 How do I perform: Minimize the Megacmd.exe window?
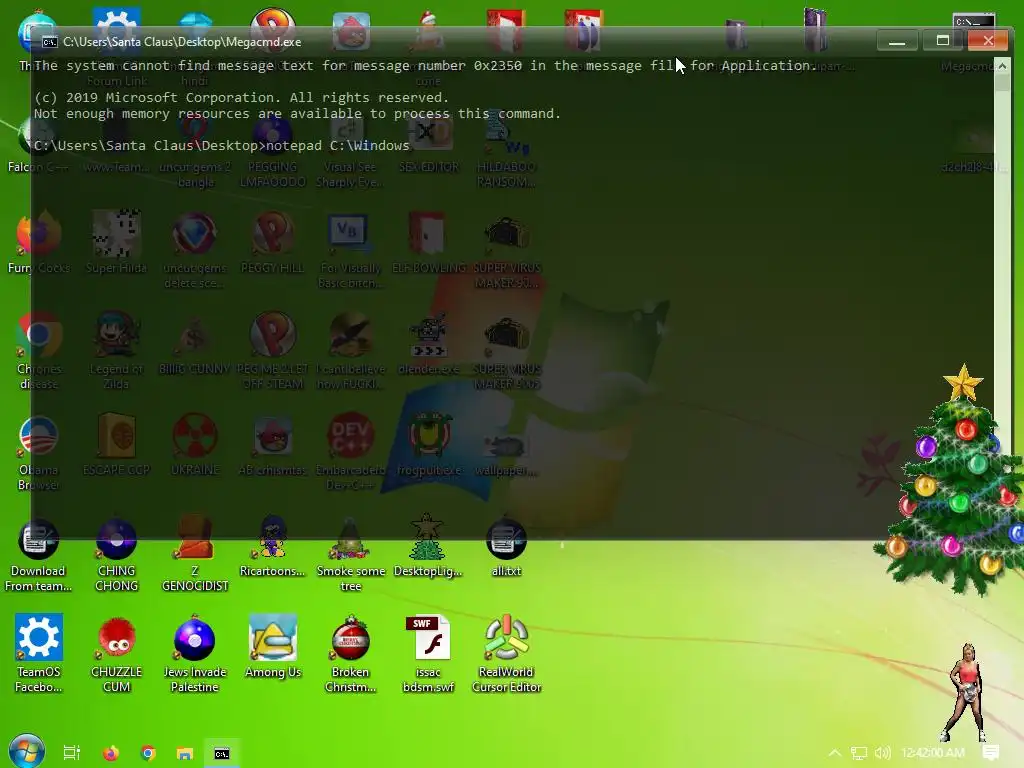tap(897, 41)
